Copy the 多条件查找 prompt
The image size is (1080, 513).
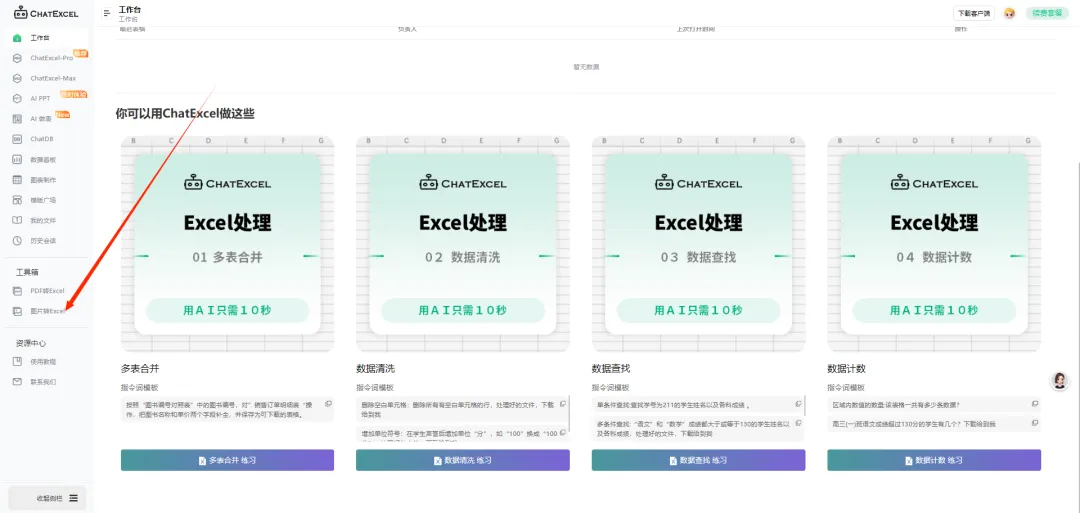pyautogui.click(x=798, y=423)
